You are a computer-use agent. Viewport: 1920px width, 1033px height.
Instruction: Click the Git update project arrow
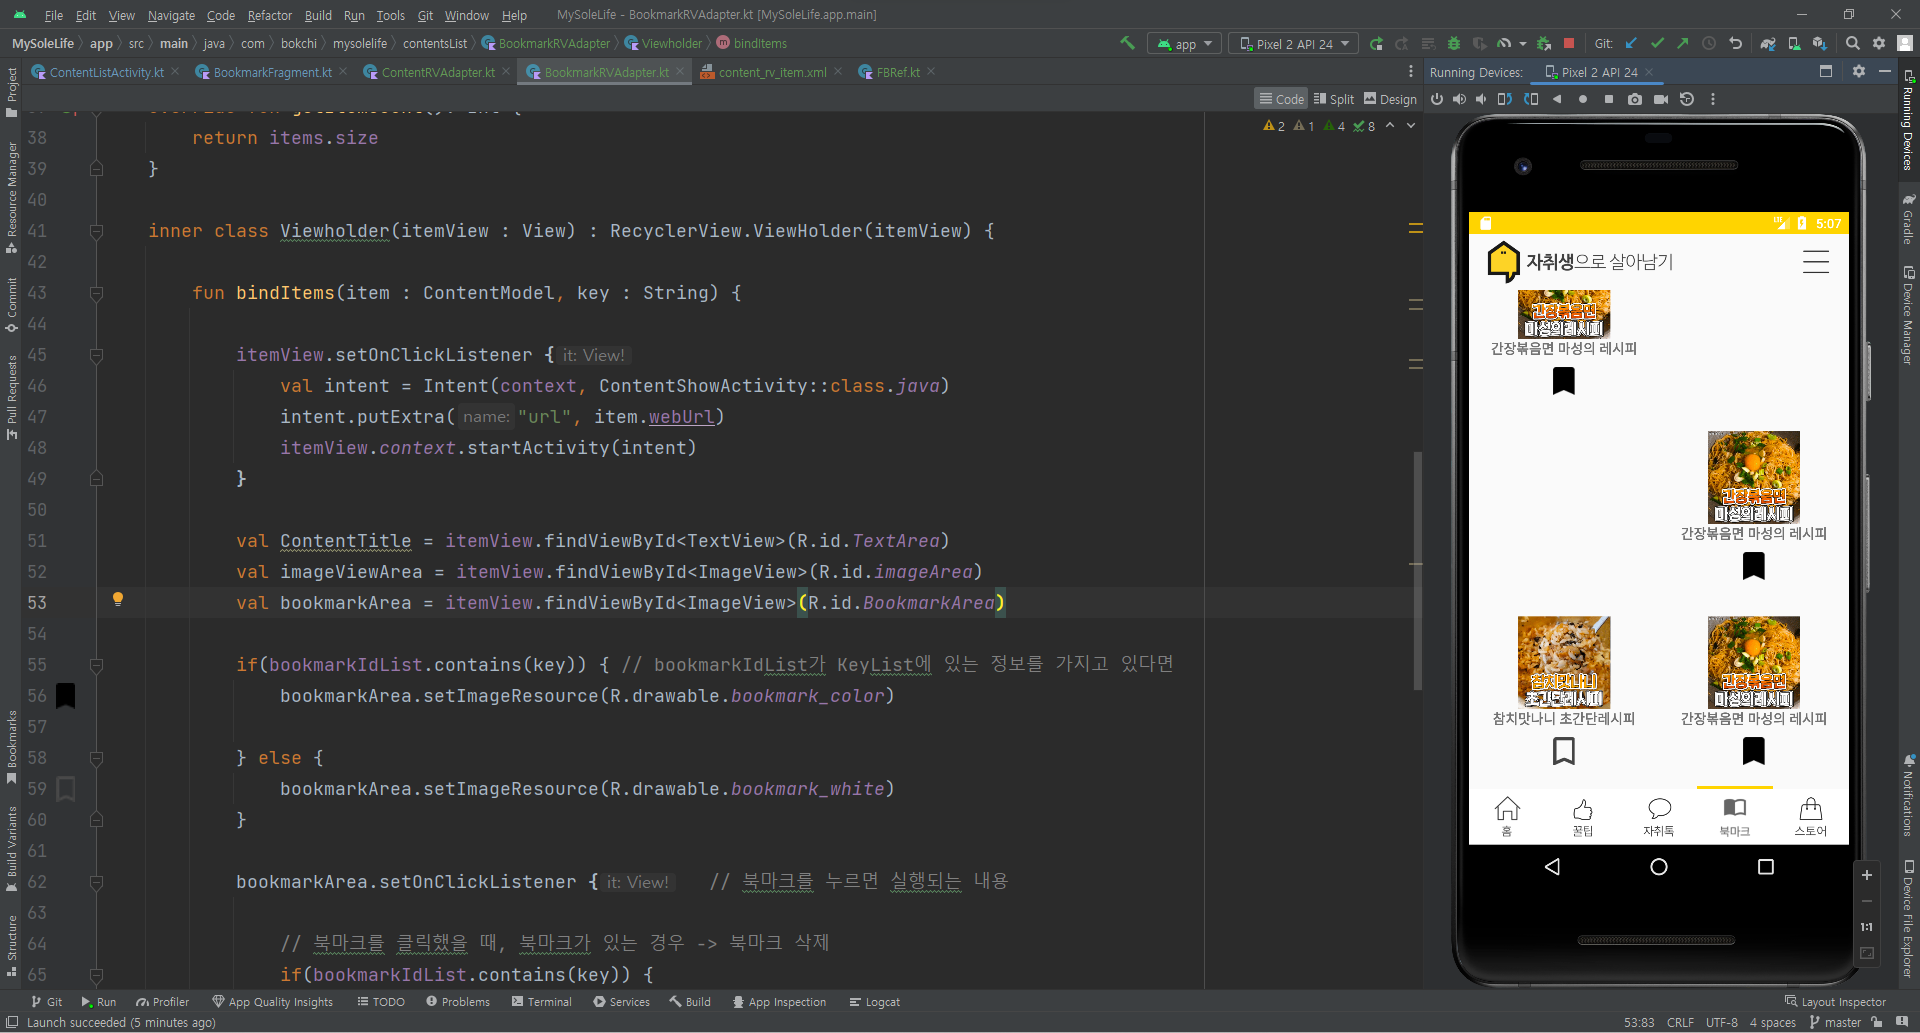pos(1631,43)
